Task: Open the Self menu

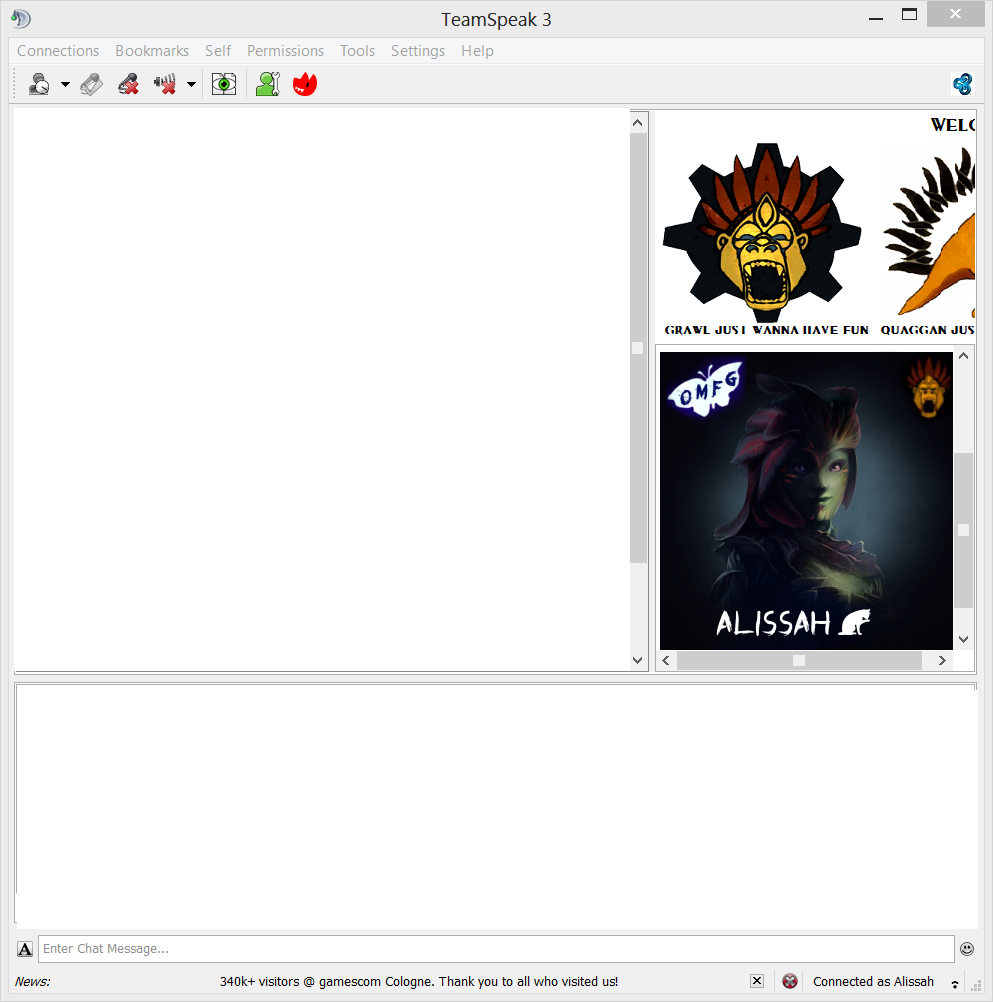Action: pos(218,51)
